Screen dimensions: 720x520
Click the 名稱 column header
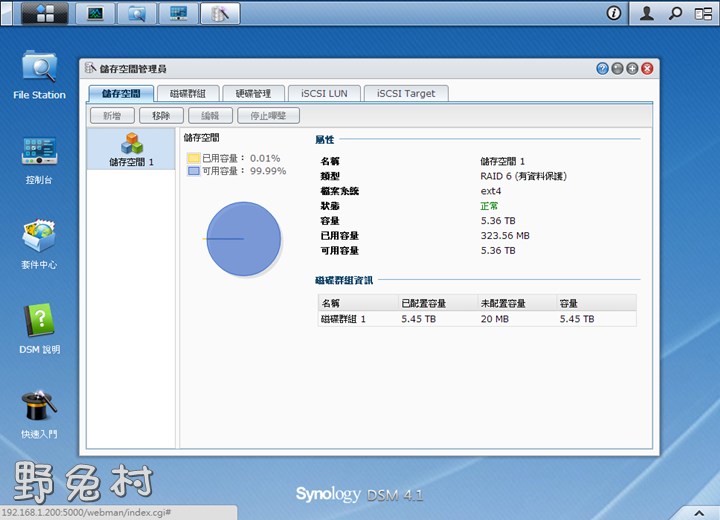(358, 303)
